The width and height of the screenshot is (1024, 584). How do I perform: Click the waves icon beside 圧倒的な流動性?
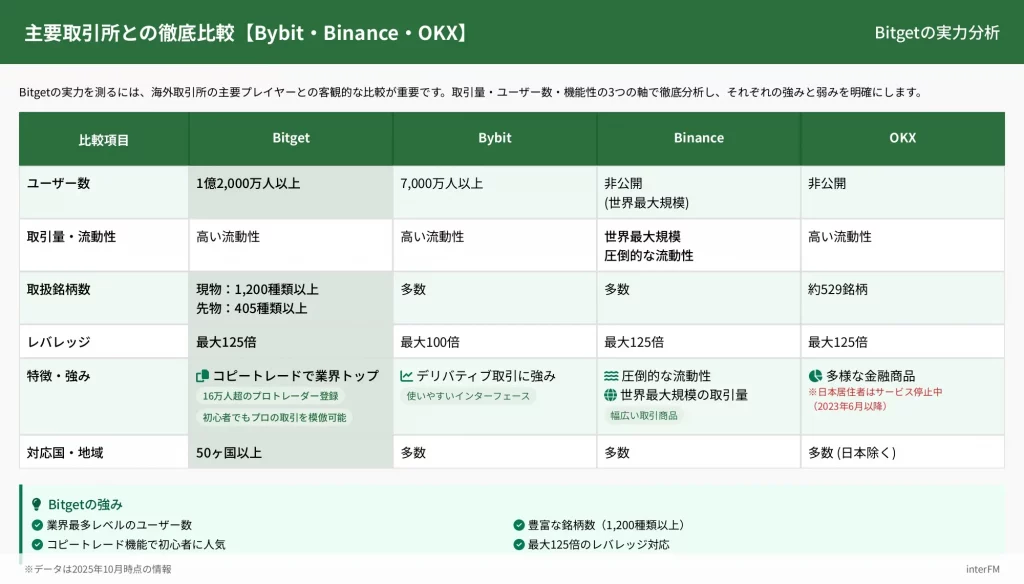[x=611, y=376]
